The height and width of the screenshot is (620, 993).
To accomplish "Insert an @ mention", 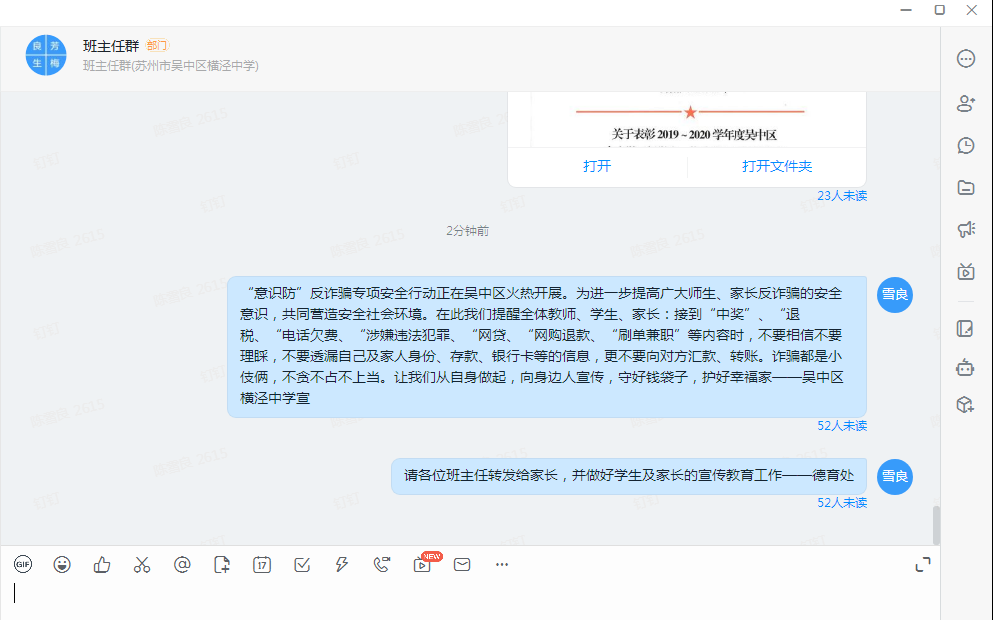I will click(182, 564).
